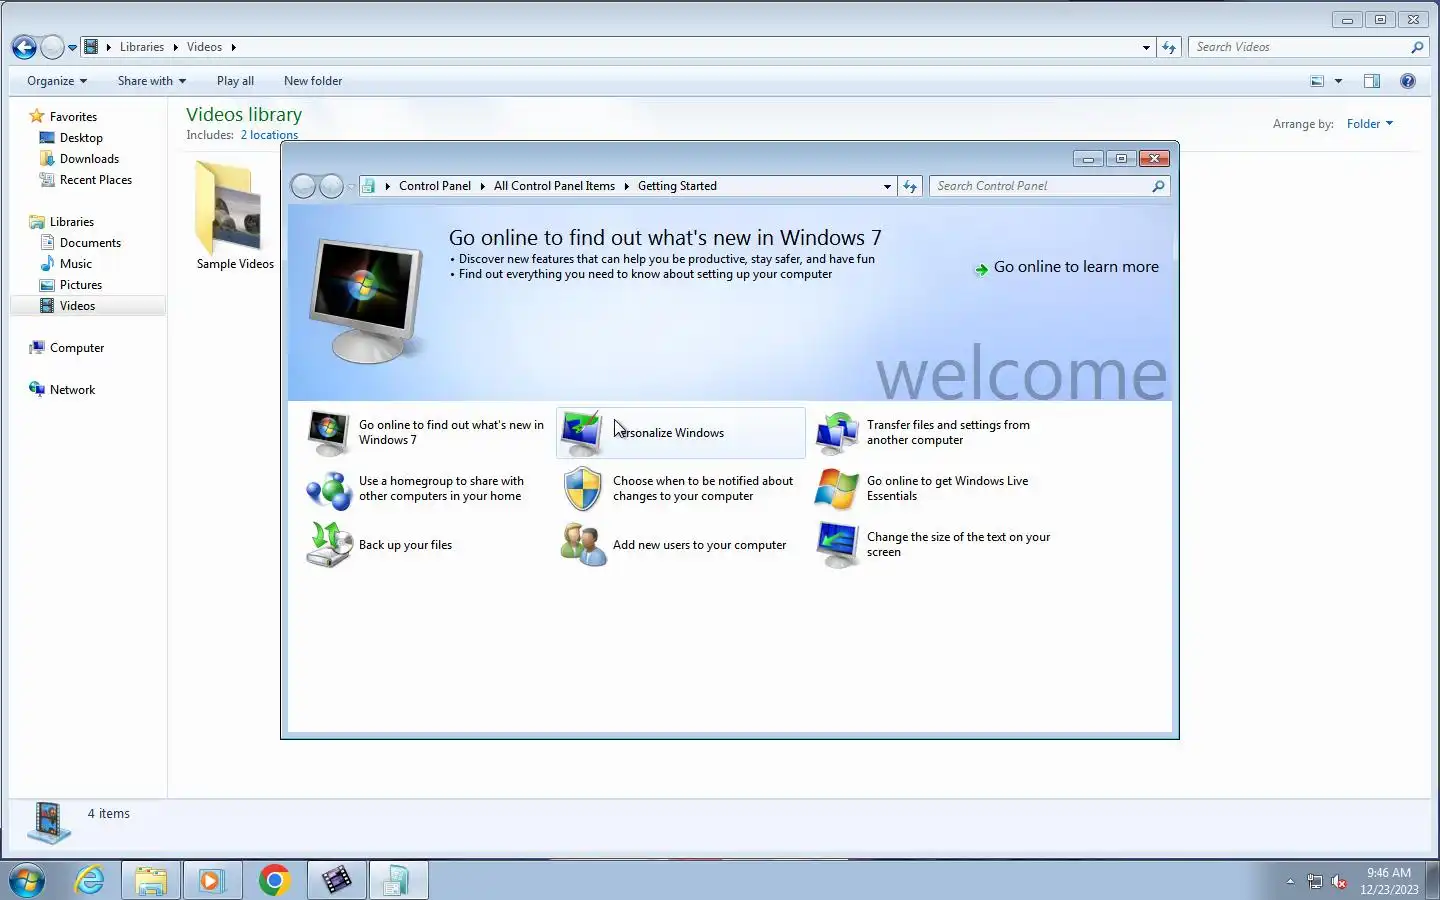Image resolution: width=1440 pixels, height=900 pixels.
Task: Click the 2 locations link
Action: (x=269, y=135)
